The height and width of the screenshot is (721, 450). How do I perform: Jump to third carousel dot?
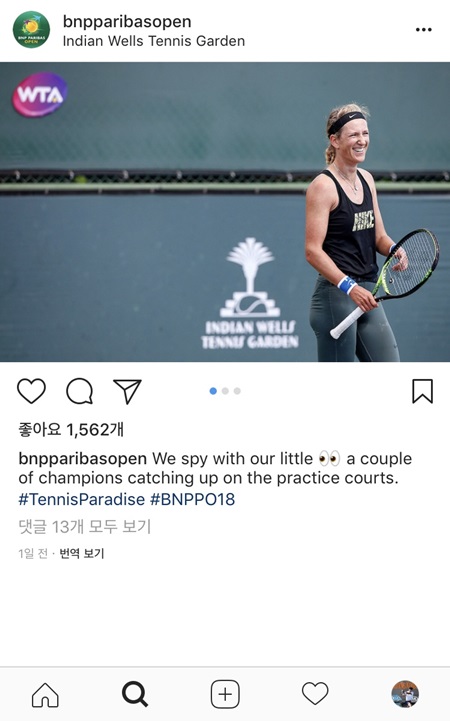click(x=237, y=391)
